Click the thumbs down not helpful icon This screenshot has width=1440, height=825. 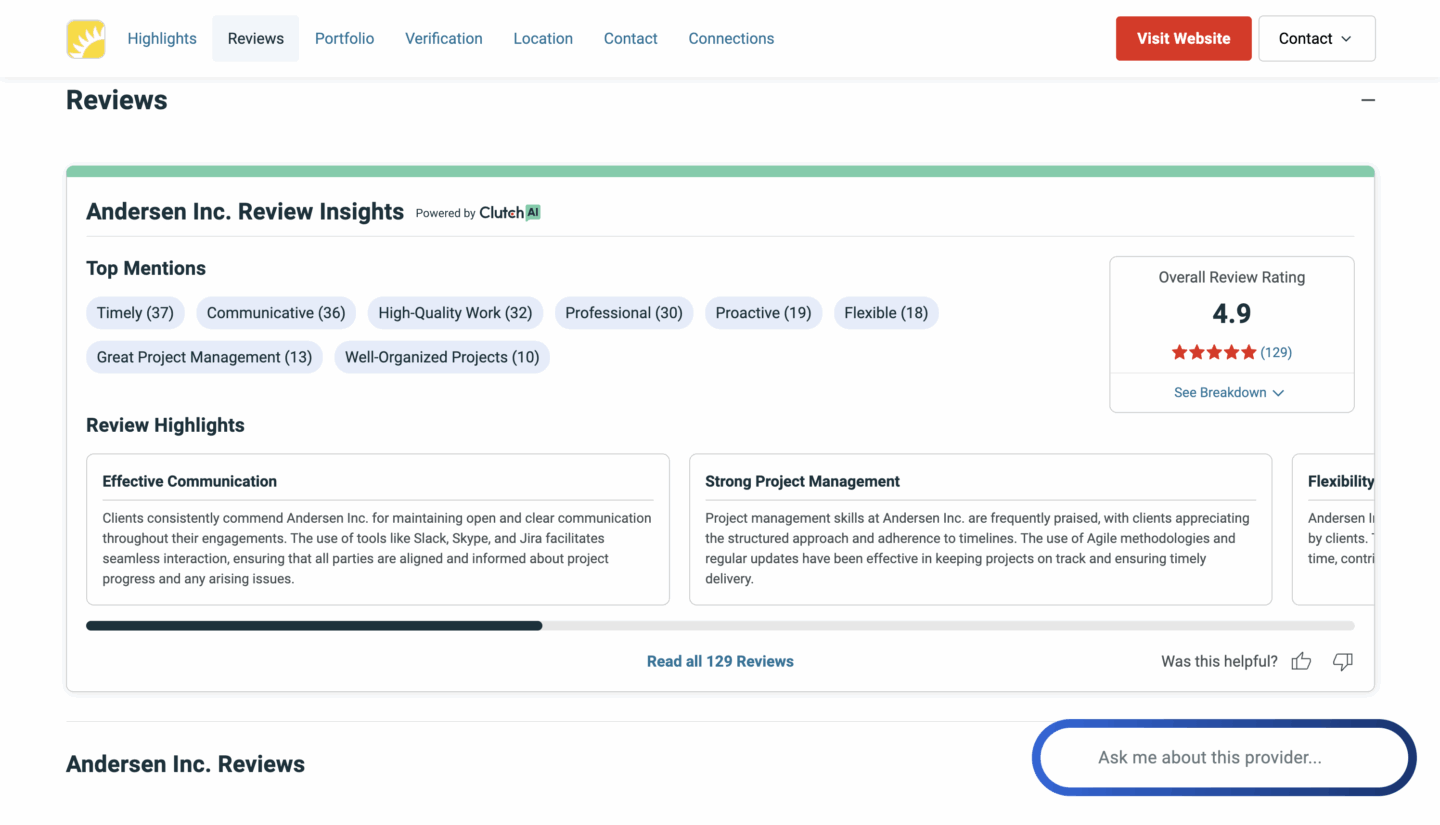pos(1343,661)
